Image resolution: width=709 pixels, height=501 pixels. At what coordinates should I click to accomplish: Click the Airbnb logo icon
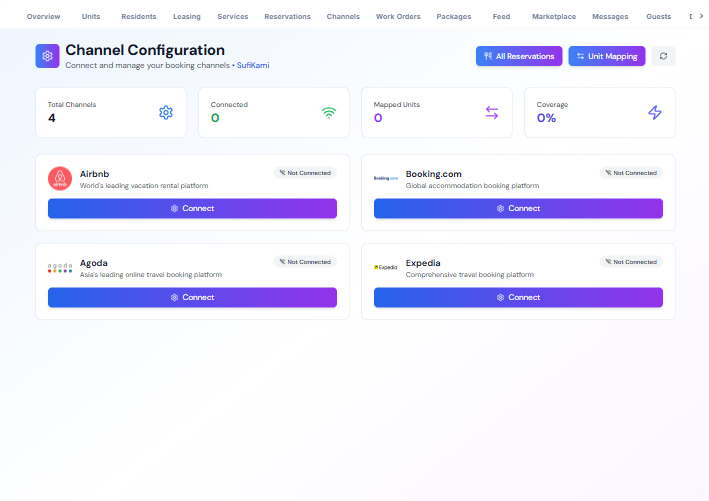[60, 179]
